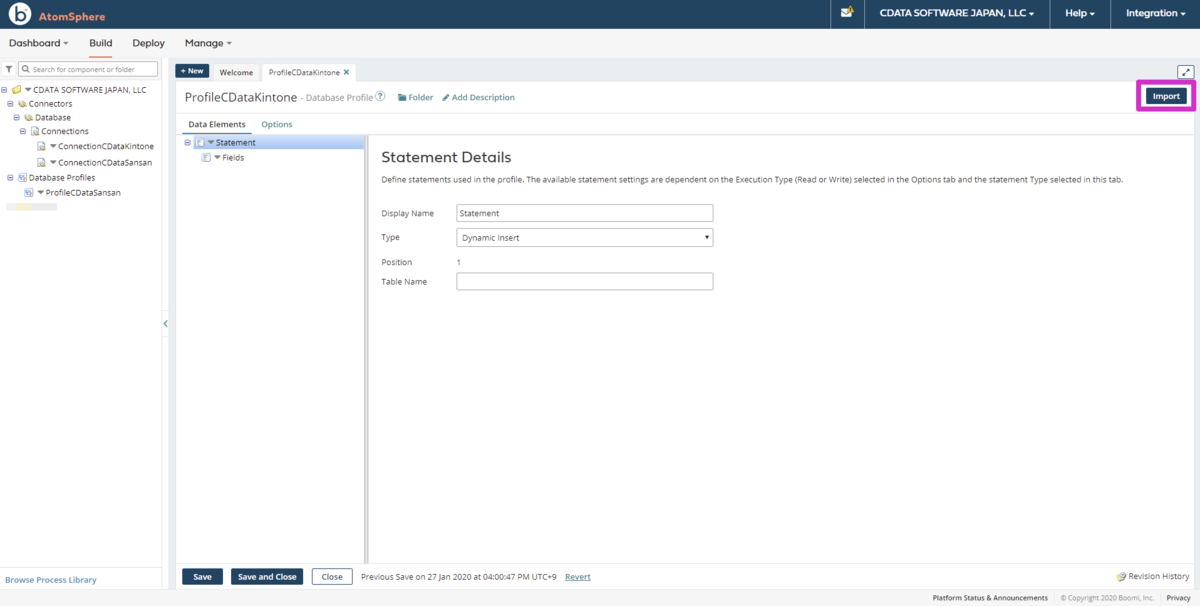
Task: Close the ProfileCDataKintone tab
Action: coord(347,72)
